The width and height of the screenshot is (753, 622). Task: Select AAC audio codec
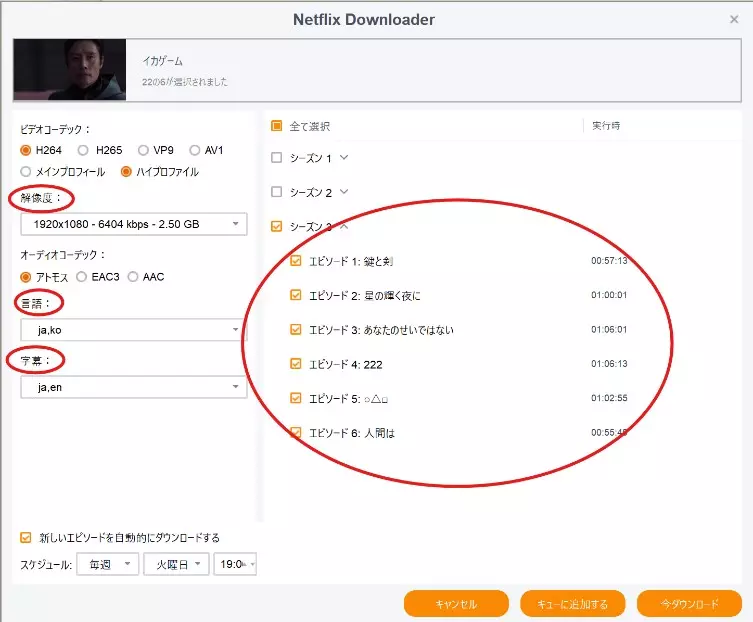133,277
